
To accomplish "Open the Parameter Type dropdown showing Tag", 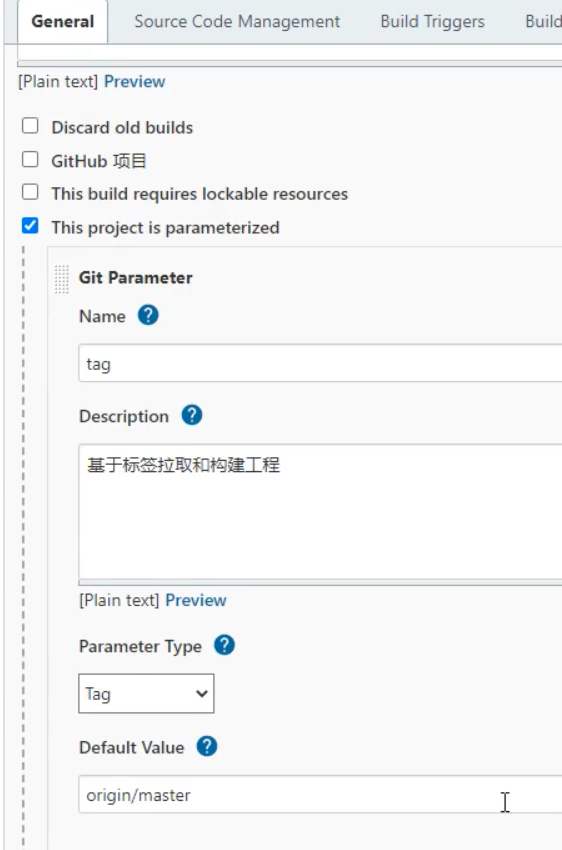I will (x=146, y=693).
